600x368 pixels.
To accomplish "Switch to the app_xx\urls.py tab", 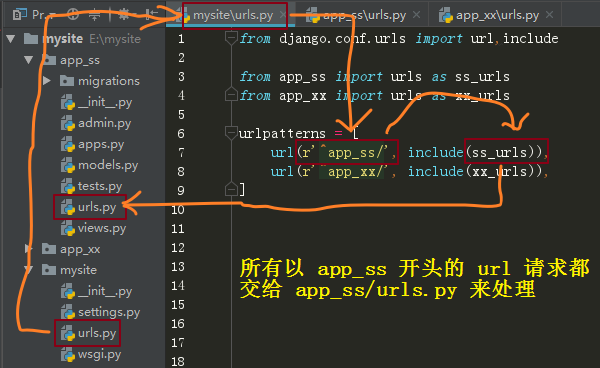I will (x=497, y=15).
